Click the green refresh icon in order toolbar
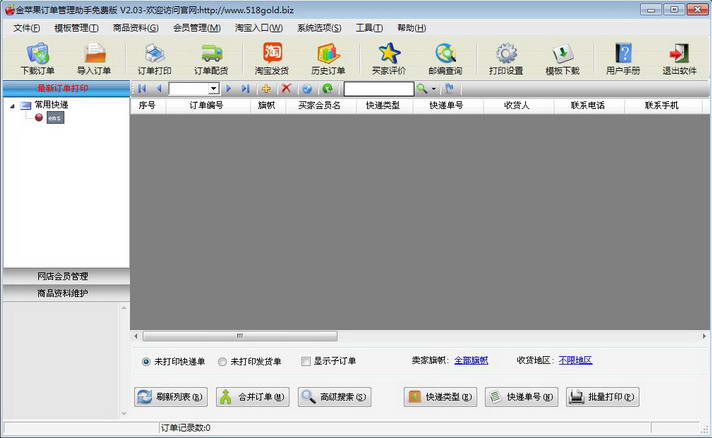712x438 pixels. click(327, 89)
